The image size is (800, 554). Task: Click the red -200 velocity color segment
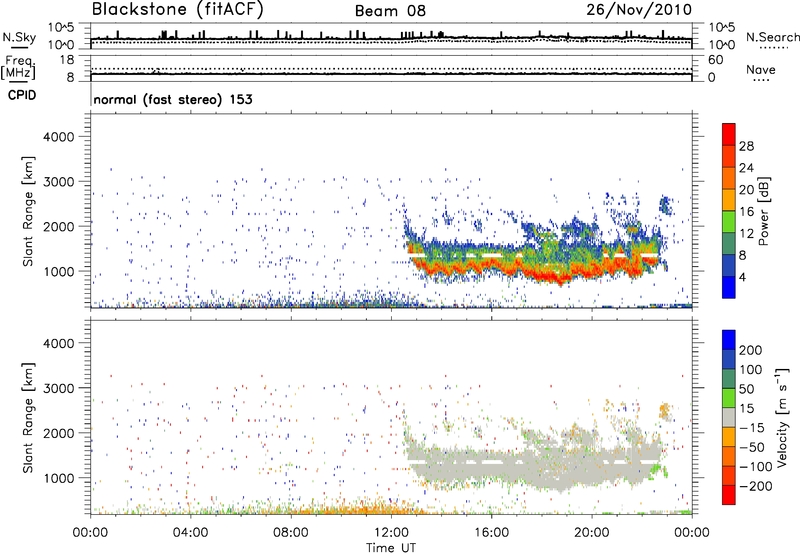tap(729, 495)
